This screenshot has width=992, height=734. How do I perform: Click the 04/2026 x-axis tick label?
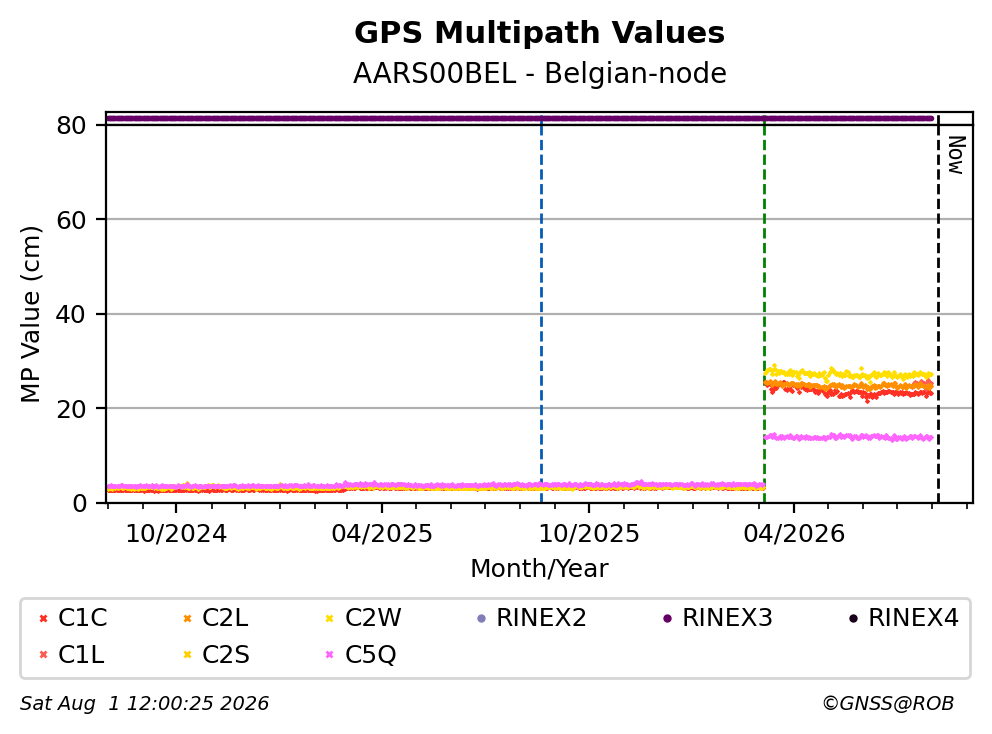pos(794,534)
